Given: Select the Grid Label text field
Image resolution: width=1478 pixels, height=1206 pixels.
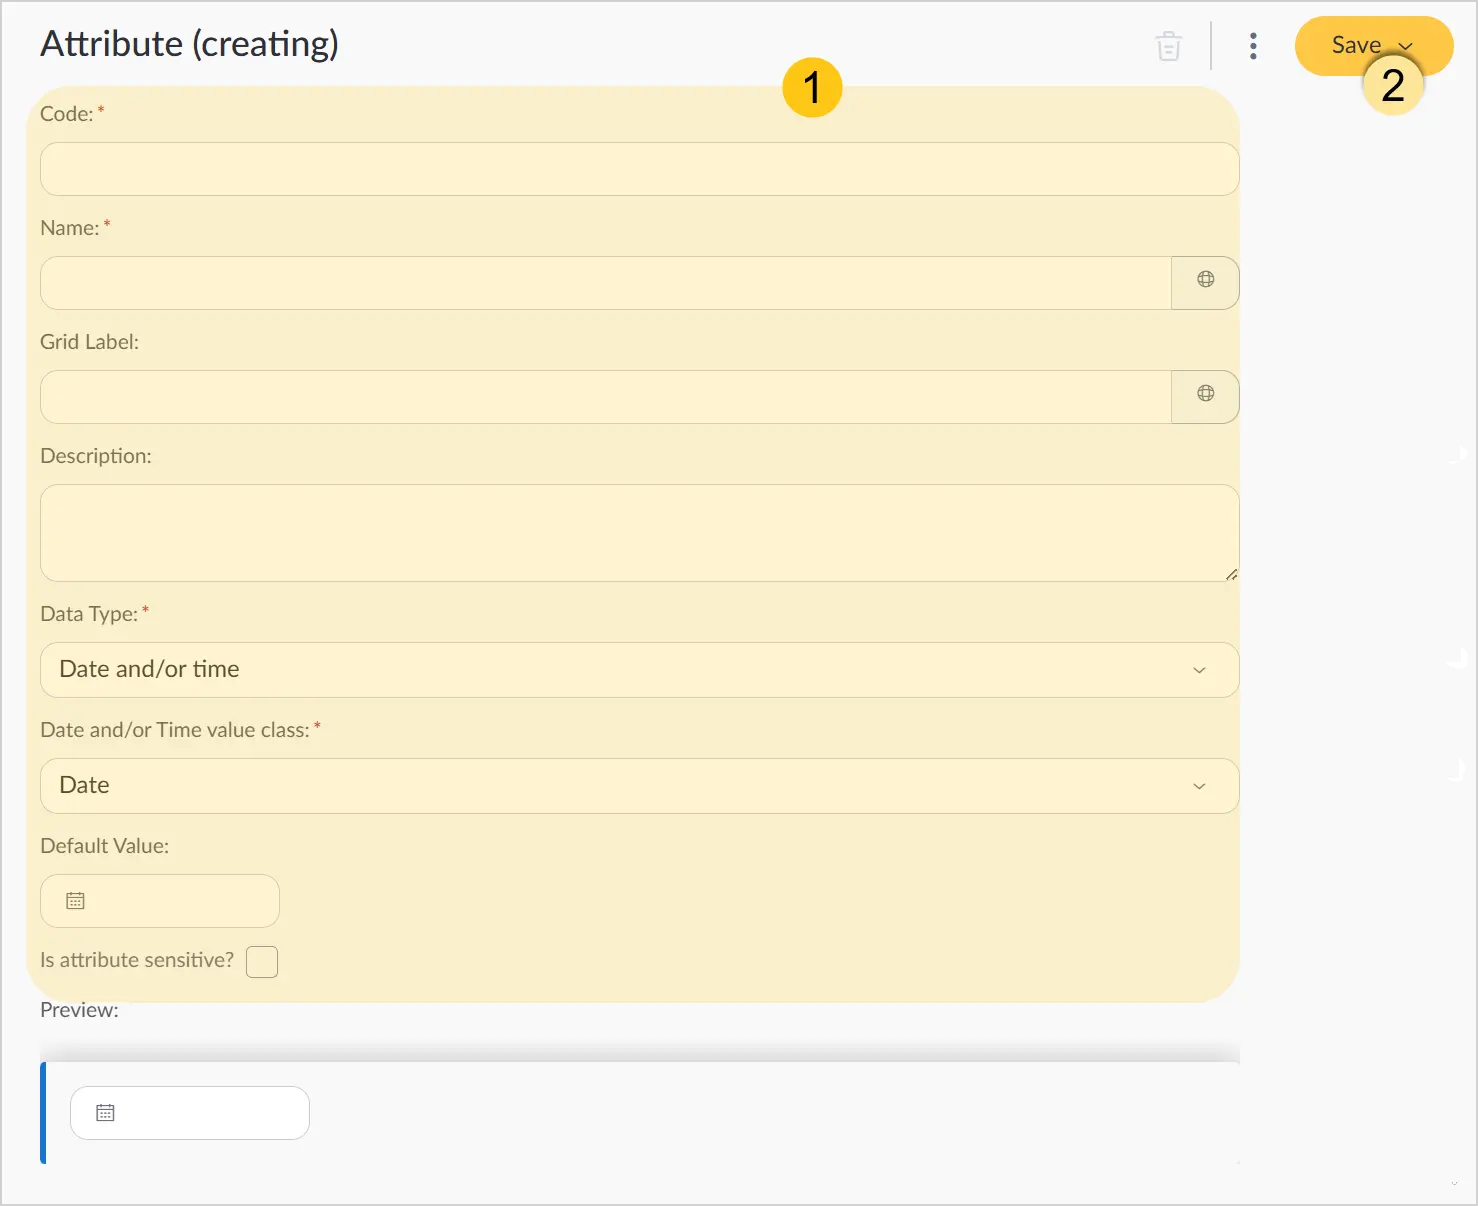Looking at the screenshot, I should [606, 397].
